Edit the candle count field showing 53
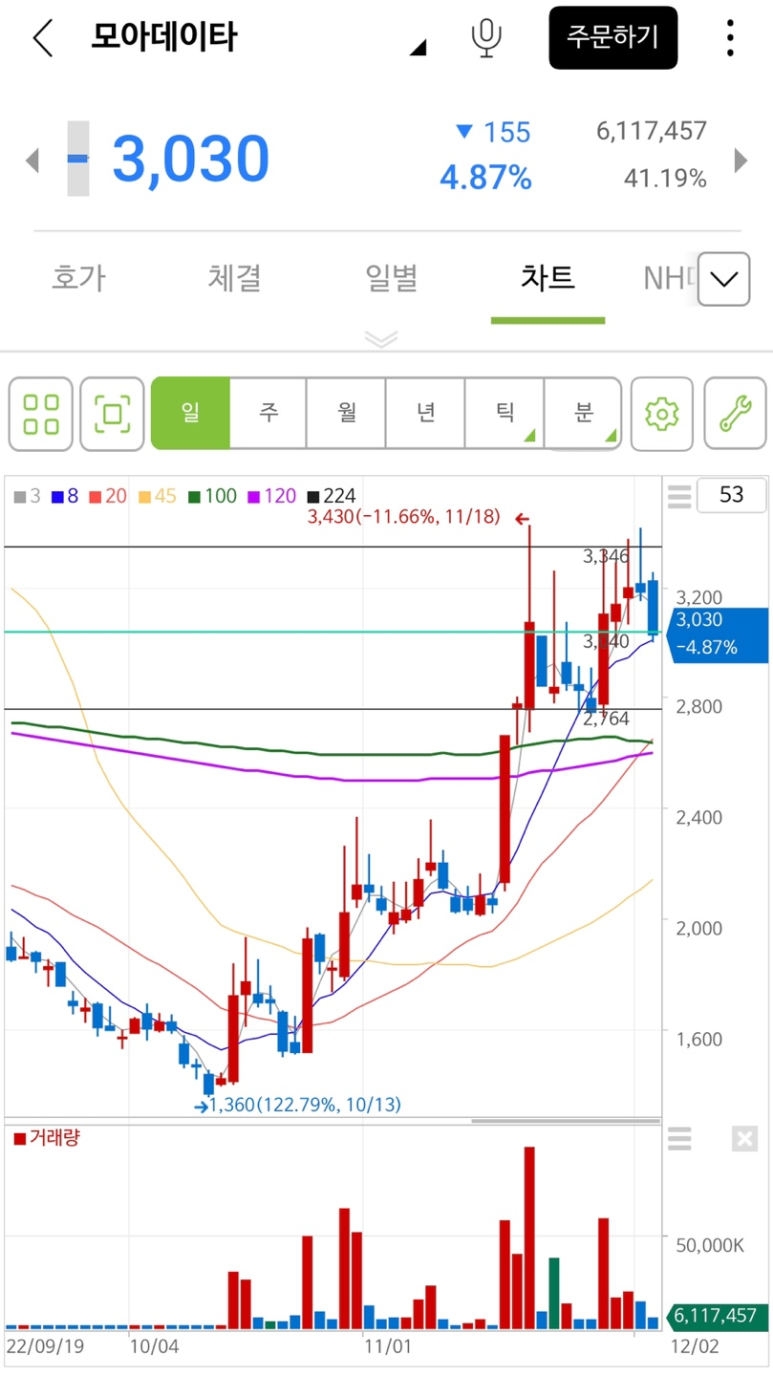The width and height of the screenshot is (773, 1376). pos(731,495)
